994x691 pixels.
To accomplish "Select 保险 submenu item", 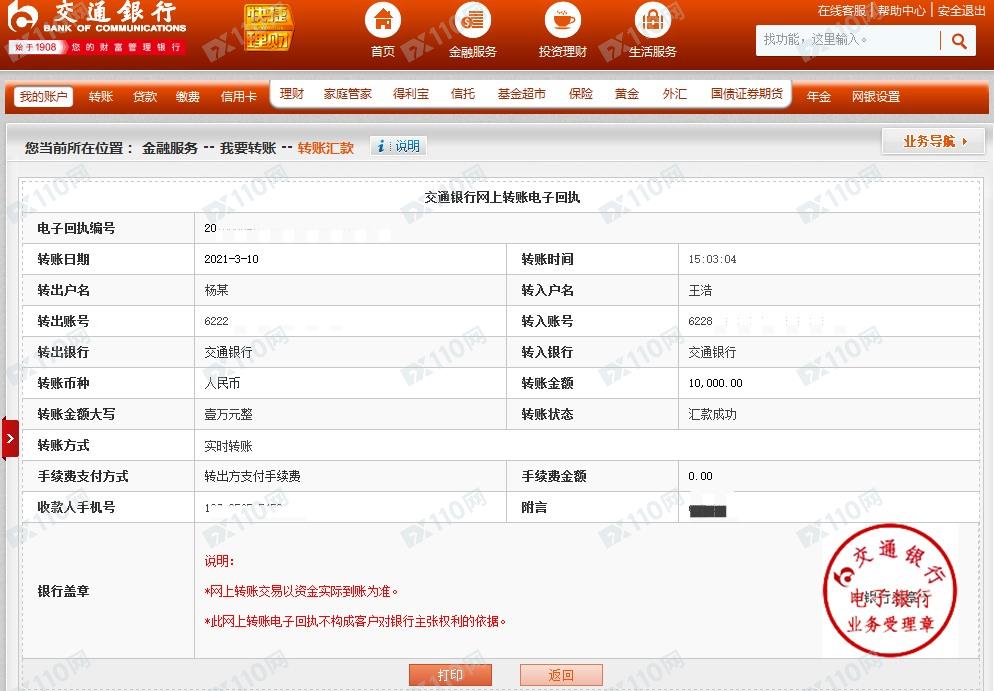I will [x=581, y=94].
